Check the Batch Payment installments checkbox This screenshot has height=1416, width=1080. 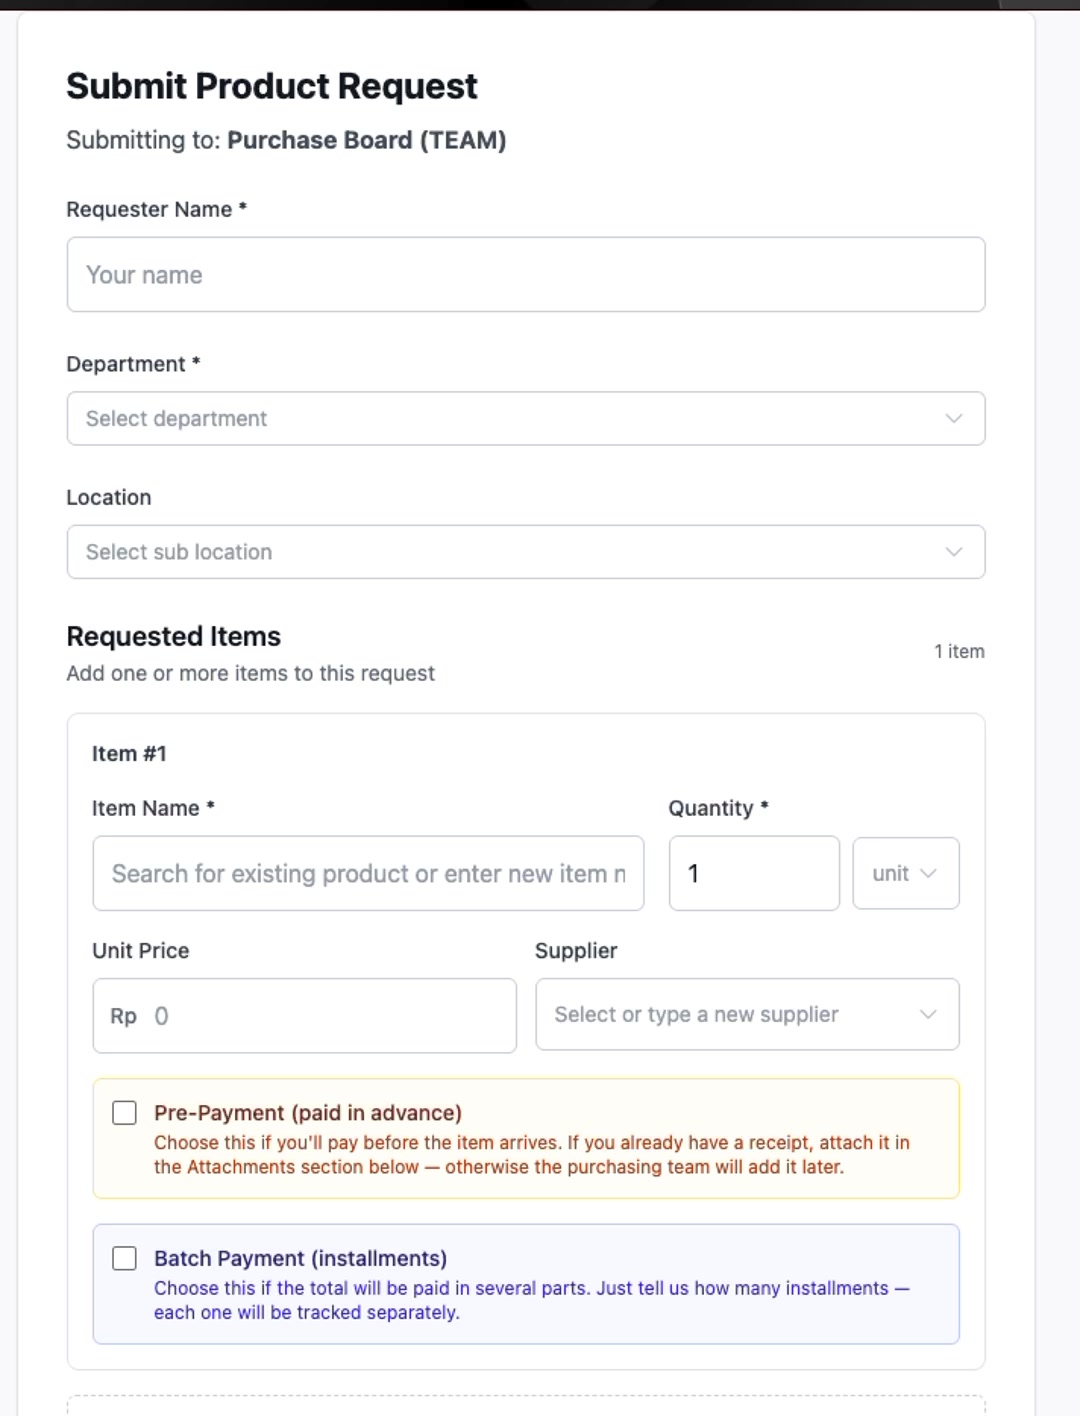point(124,1258)
